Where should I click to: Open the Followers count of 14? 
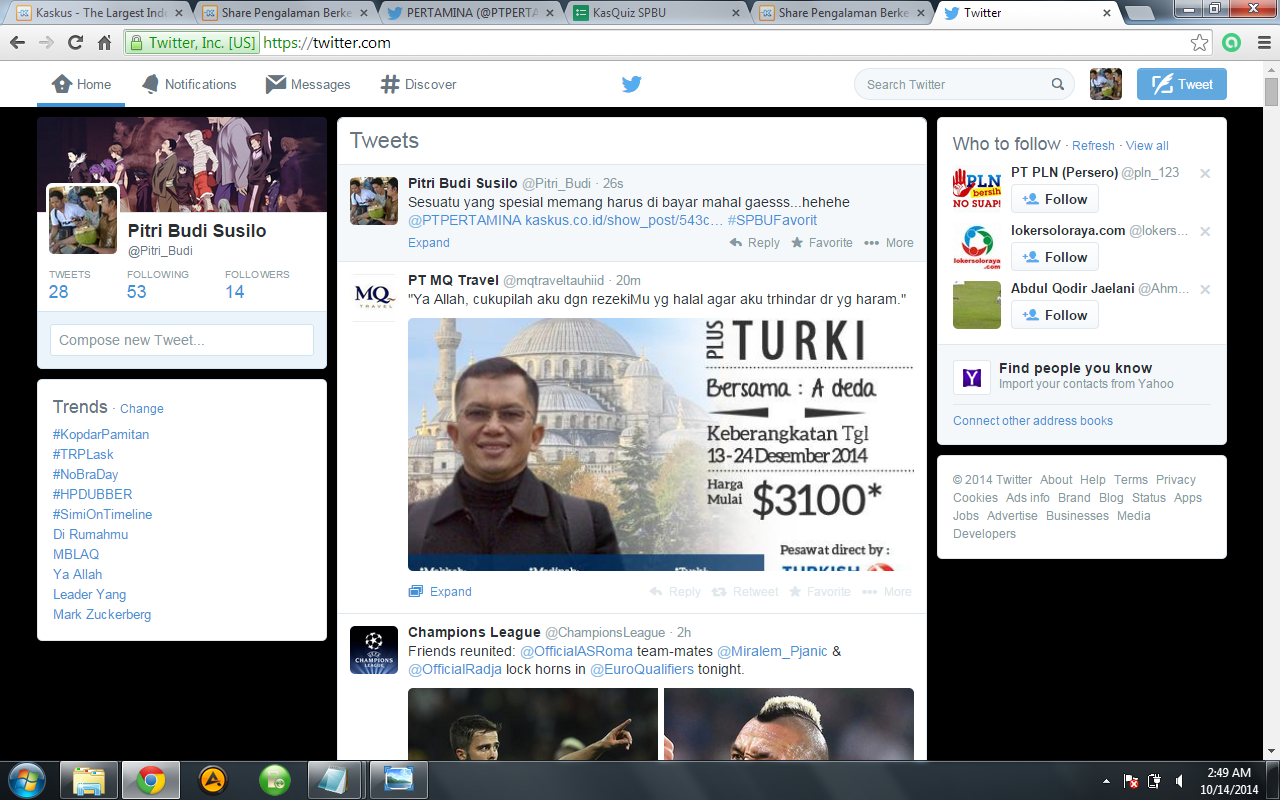click(x=257, y=284)
